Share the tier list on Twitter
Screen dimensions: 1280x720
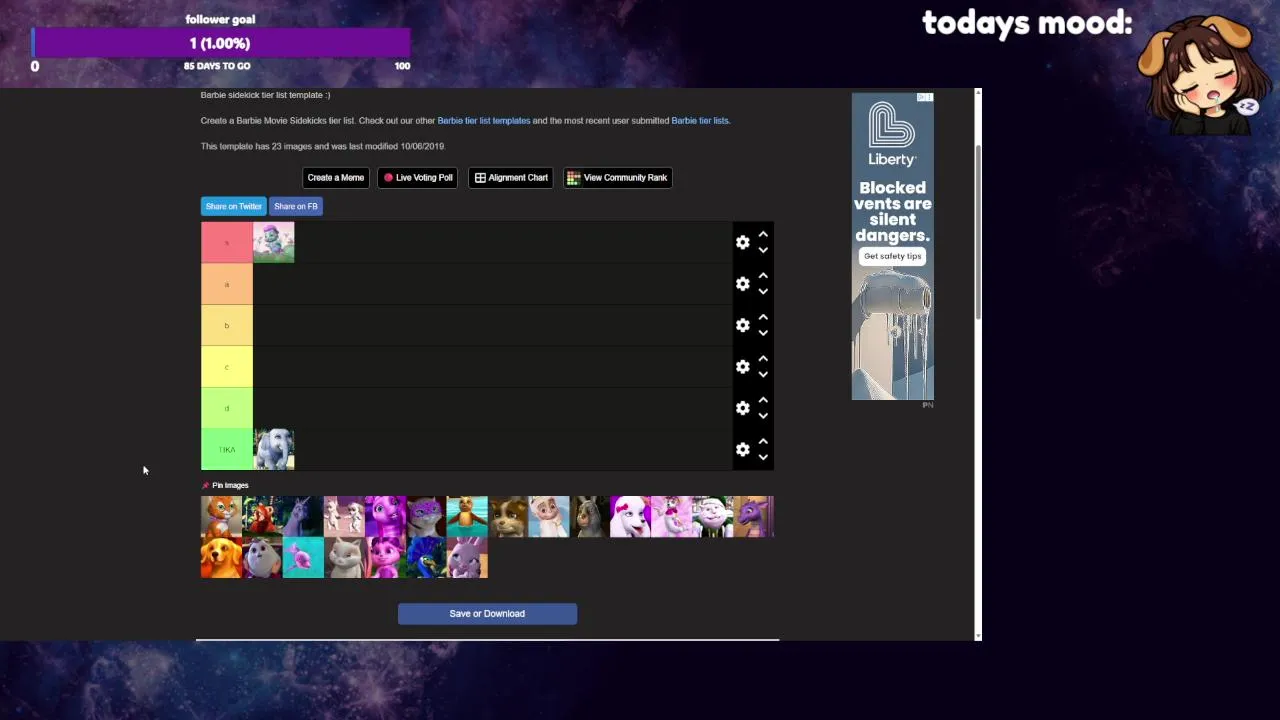click(234, 206)
